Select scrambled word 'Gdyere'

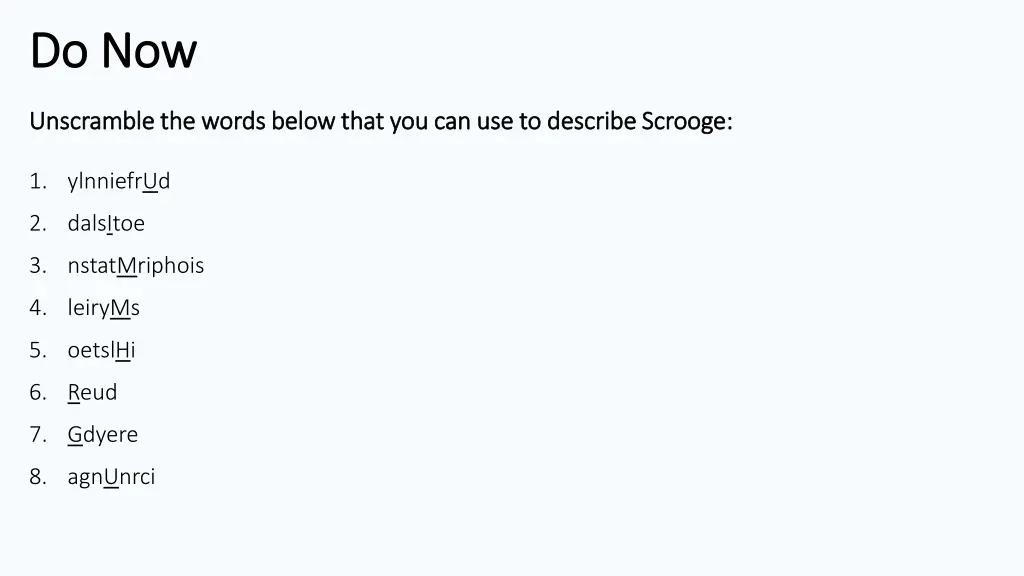point(103,434)
